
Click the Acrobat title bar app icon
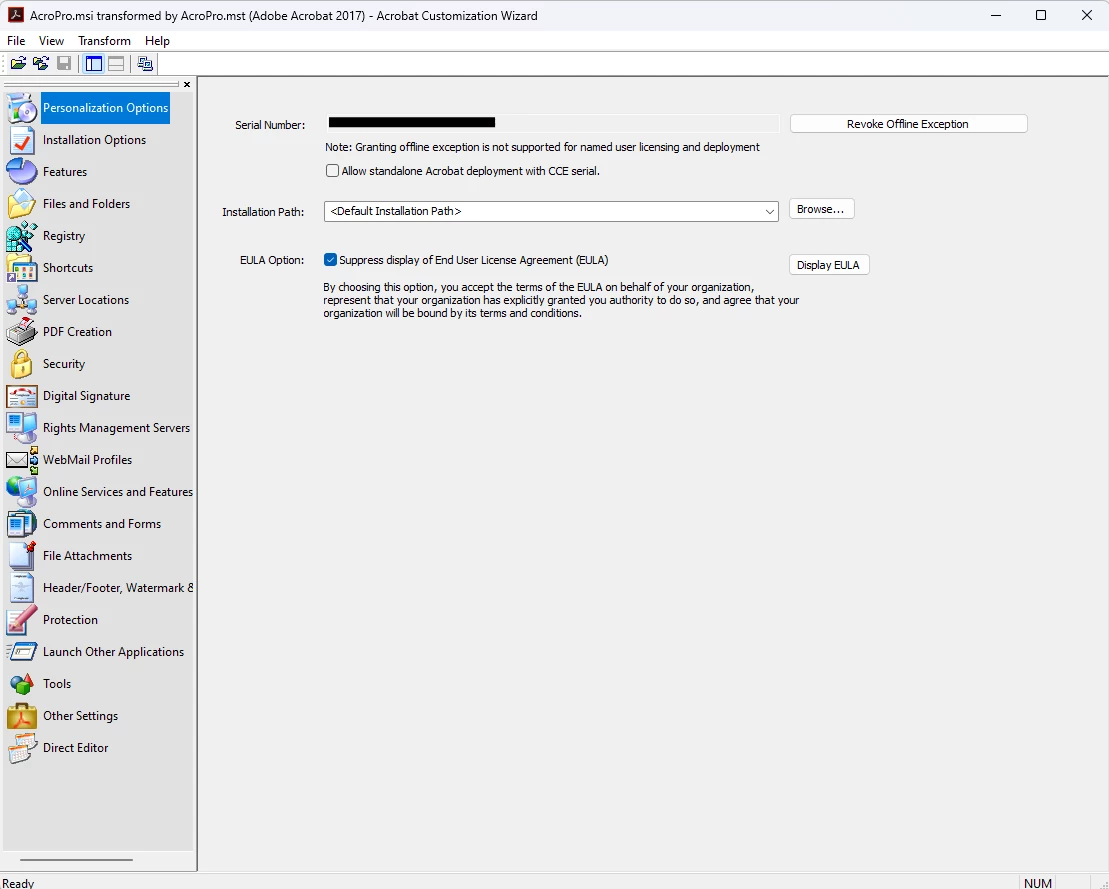(16, 15)
